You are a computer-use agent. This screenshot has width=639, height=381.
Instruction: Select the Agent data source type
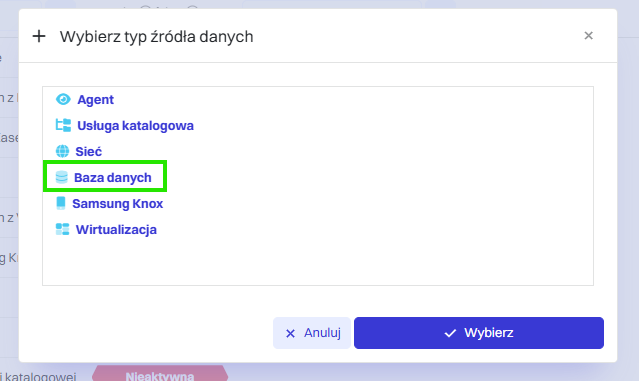(95, 100)
